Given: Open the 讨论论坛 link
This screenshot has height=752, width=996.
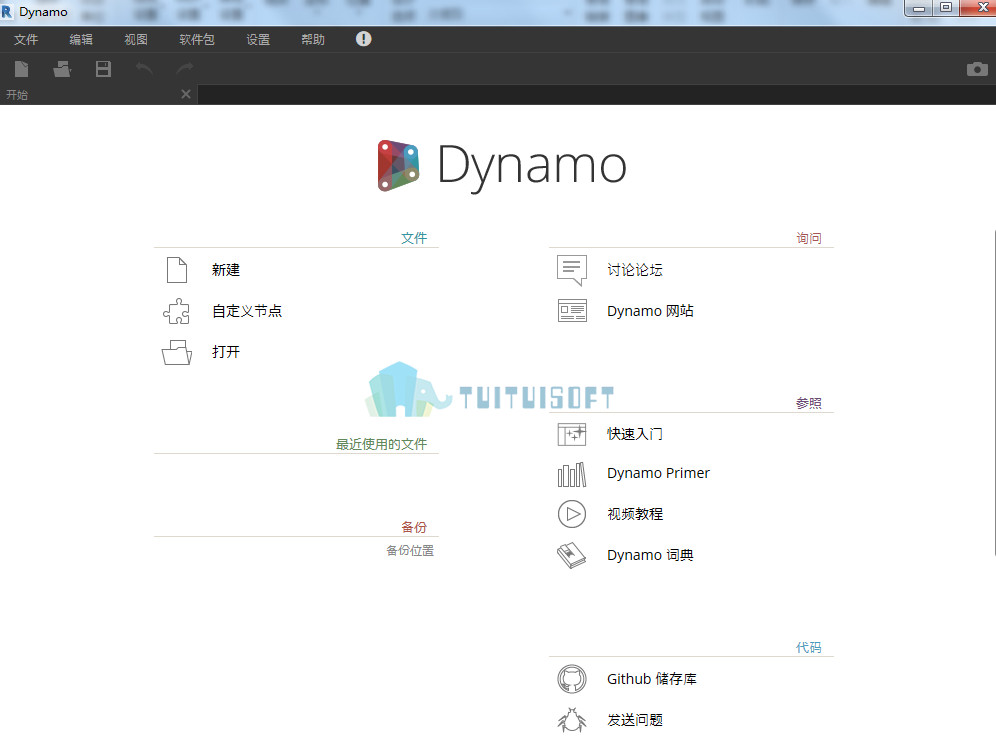Looking at the screenshot, I should click(x=635, y=270).
